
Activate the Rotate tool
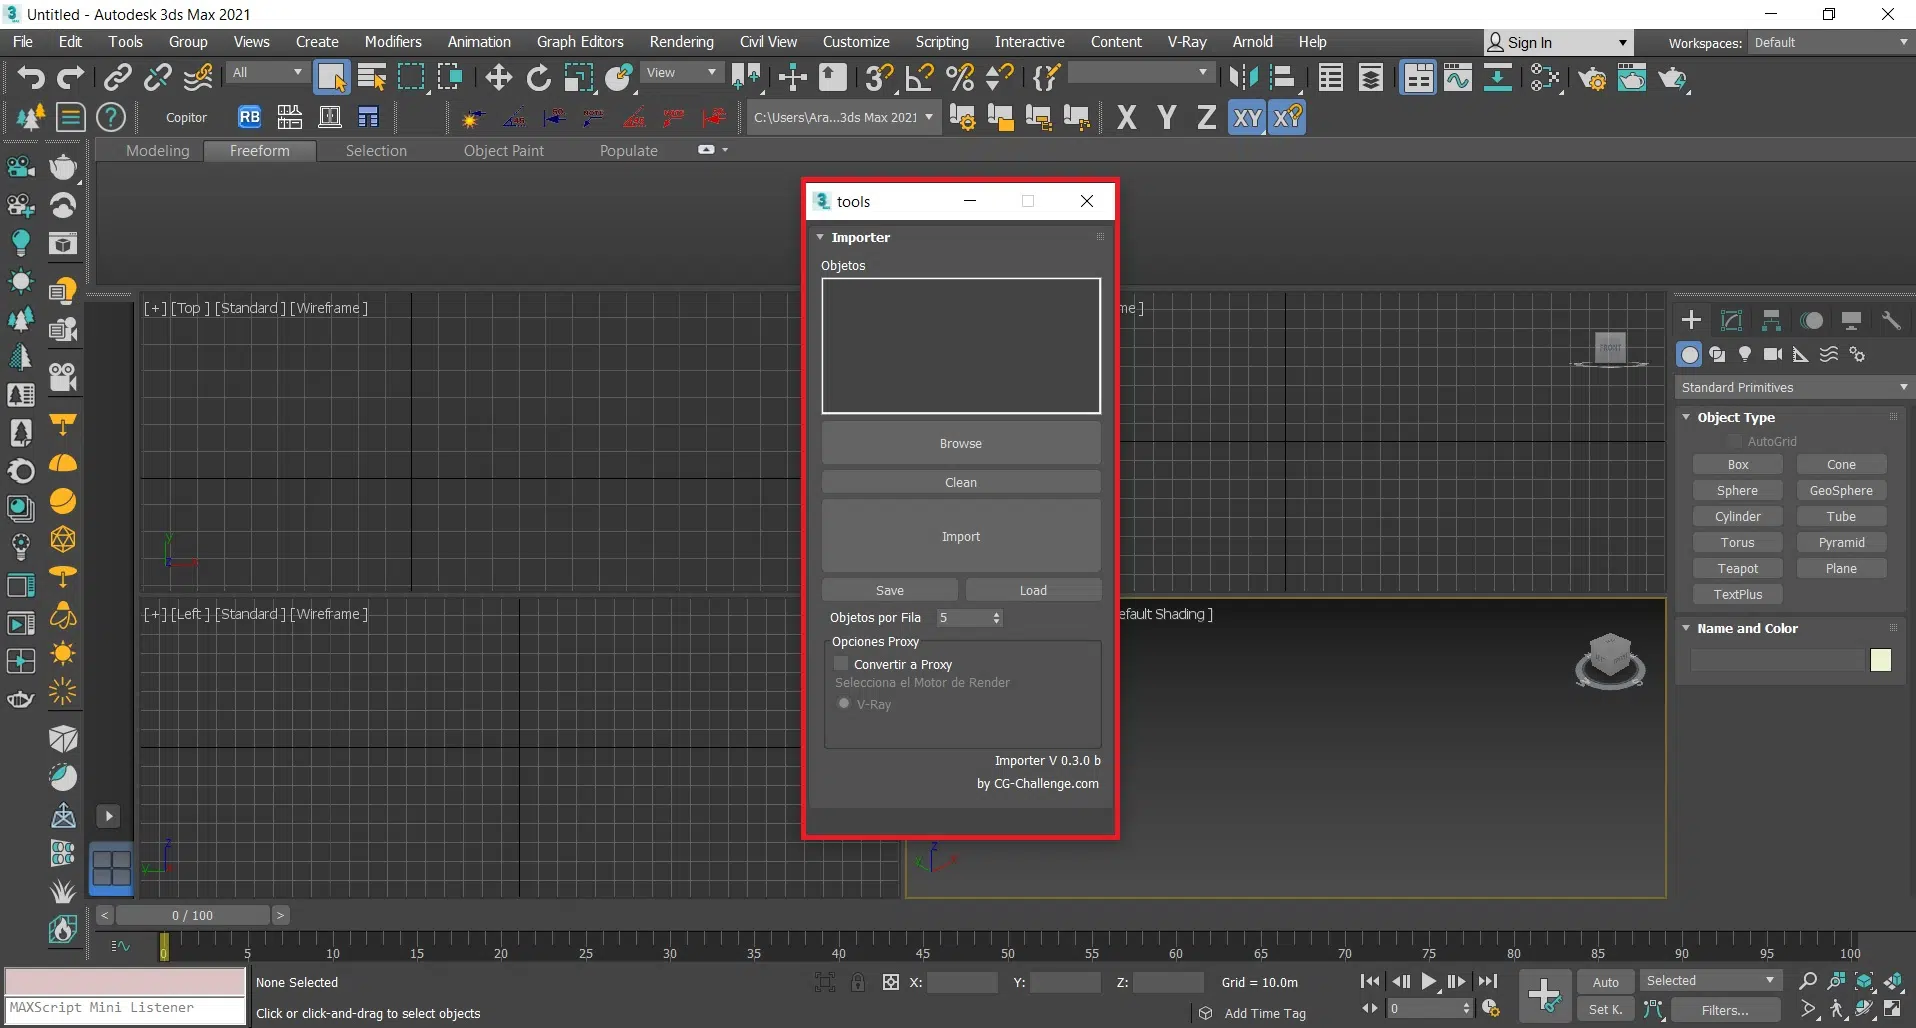click(x=538, y=78)
